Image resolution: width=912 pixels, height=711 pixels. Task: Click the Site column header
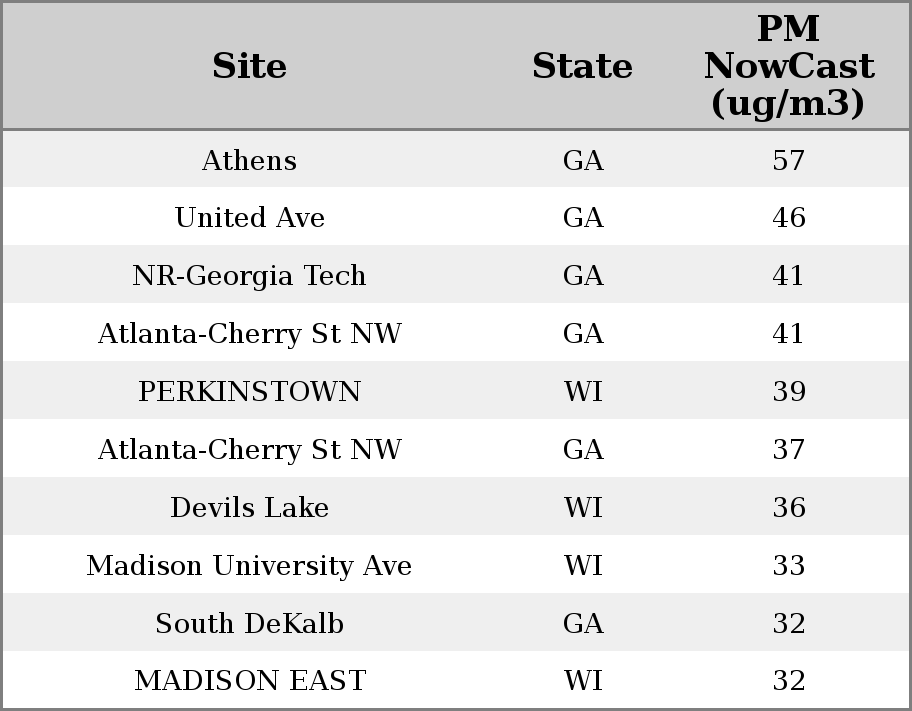[250, 66]
